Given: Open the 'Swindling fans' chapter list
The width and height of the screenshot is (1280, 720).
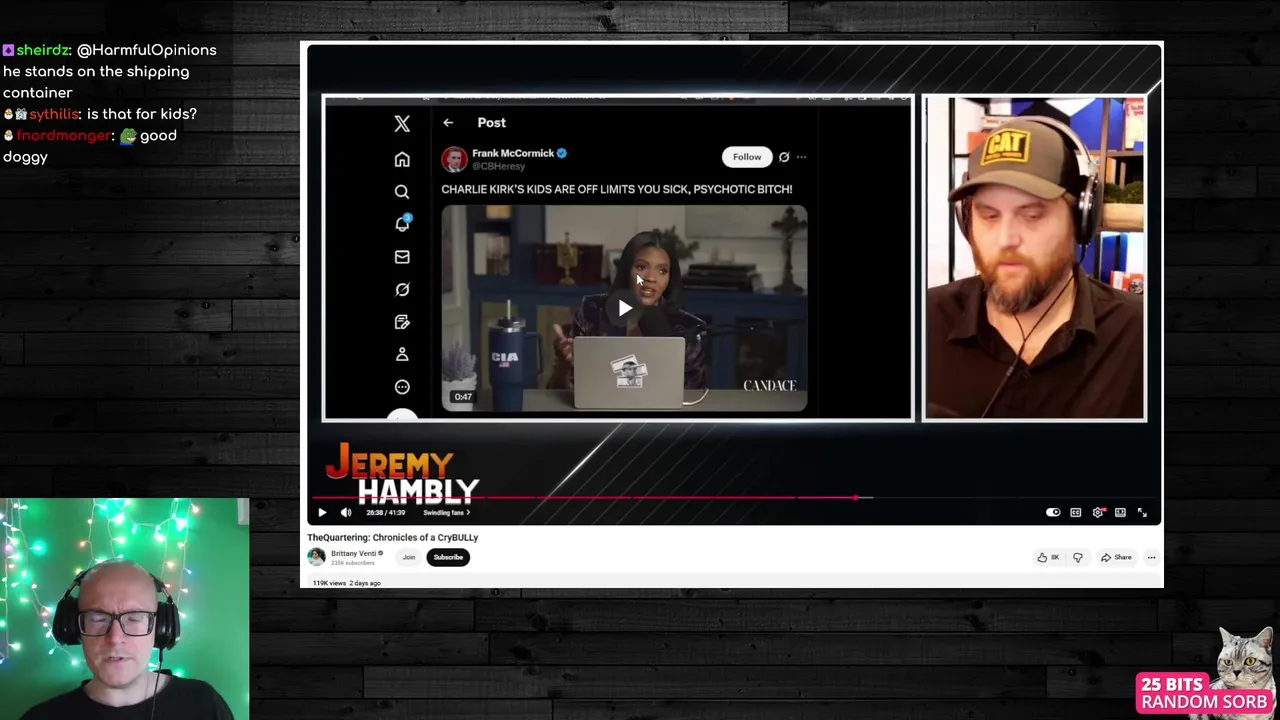Looking at the screenshot, I should click(446, 513).
